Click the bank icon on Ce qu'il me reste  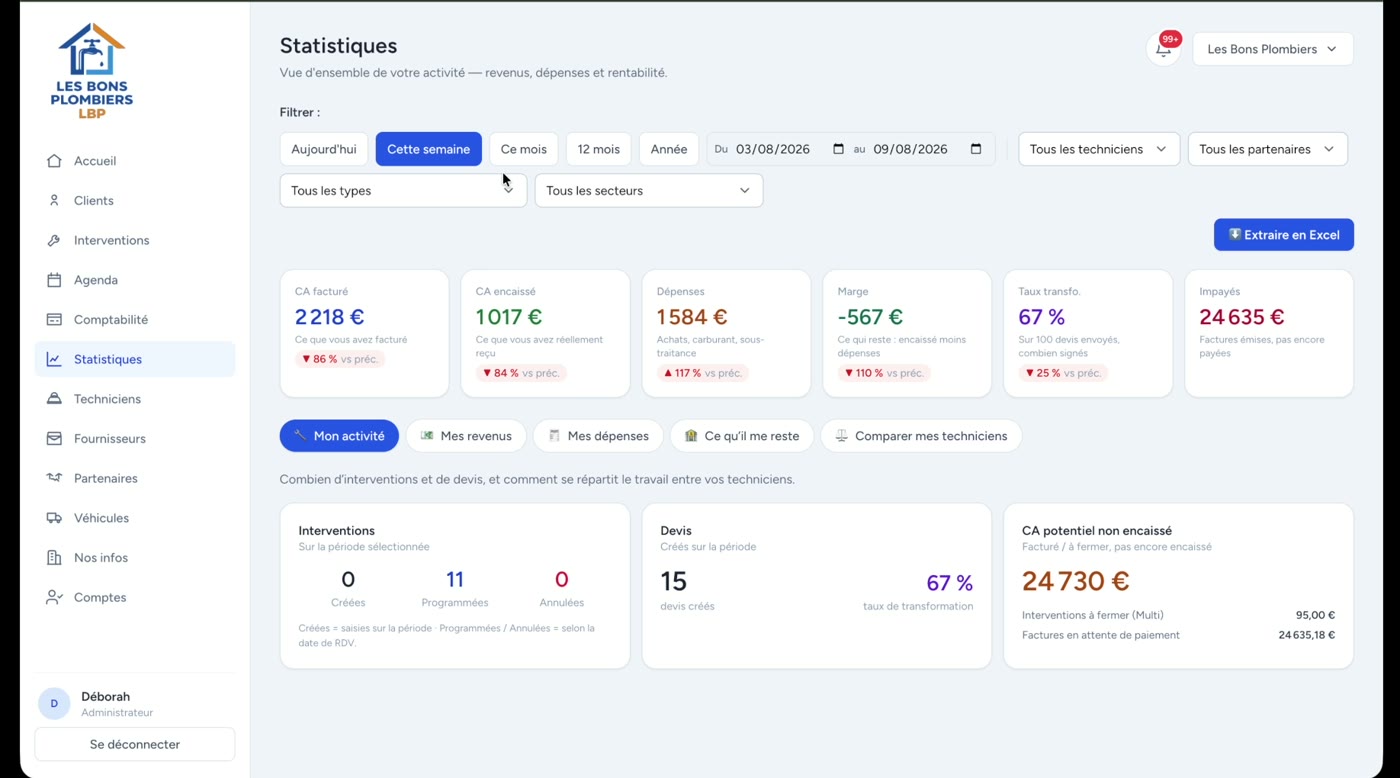pos(691,436)
